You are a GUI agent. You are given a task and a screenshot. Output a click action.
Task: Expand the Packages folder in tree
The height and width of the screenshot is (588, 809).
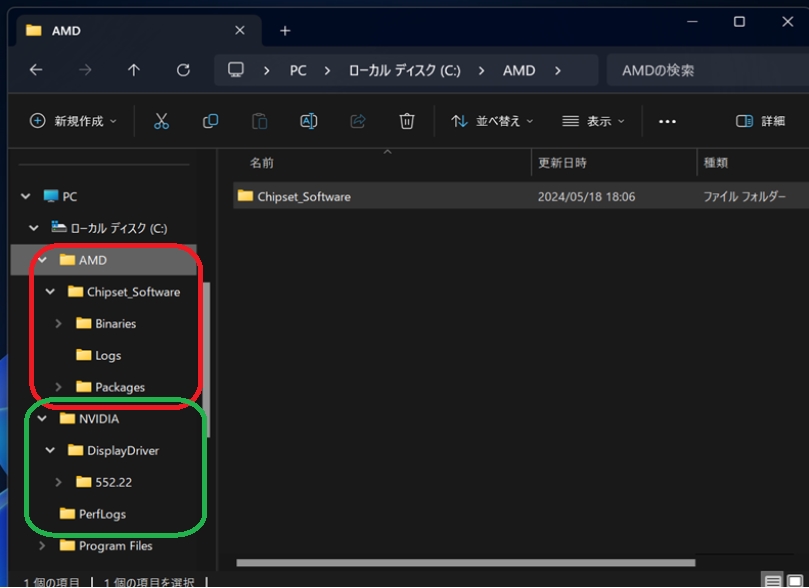click(58, 387)
